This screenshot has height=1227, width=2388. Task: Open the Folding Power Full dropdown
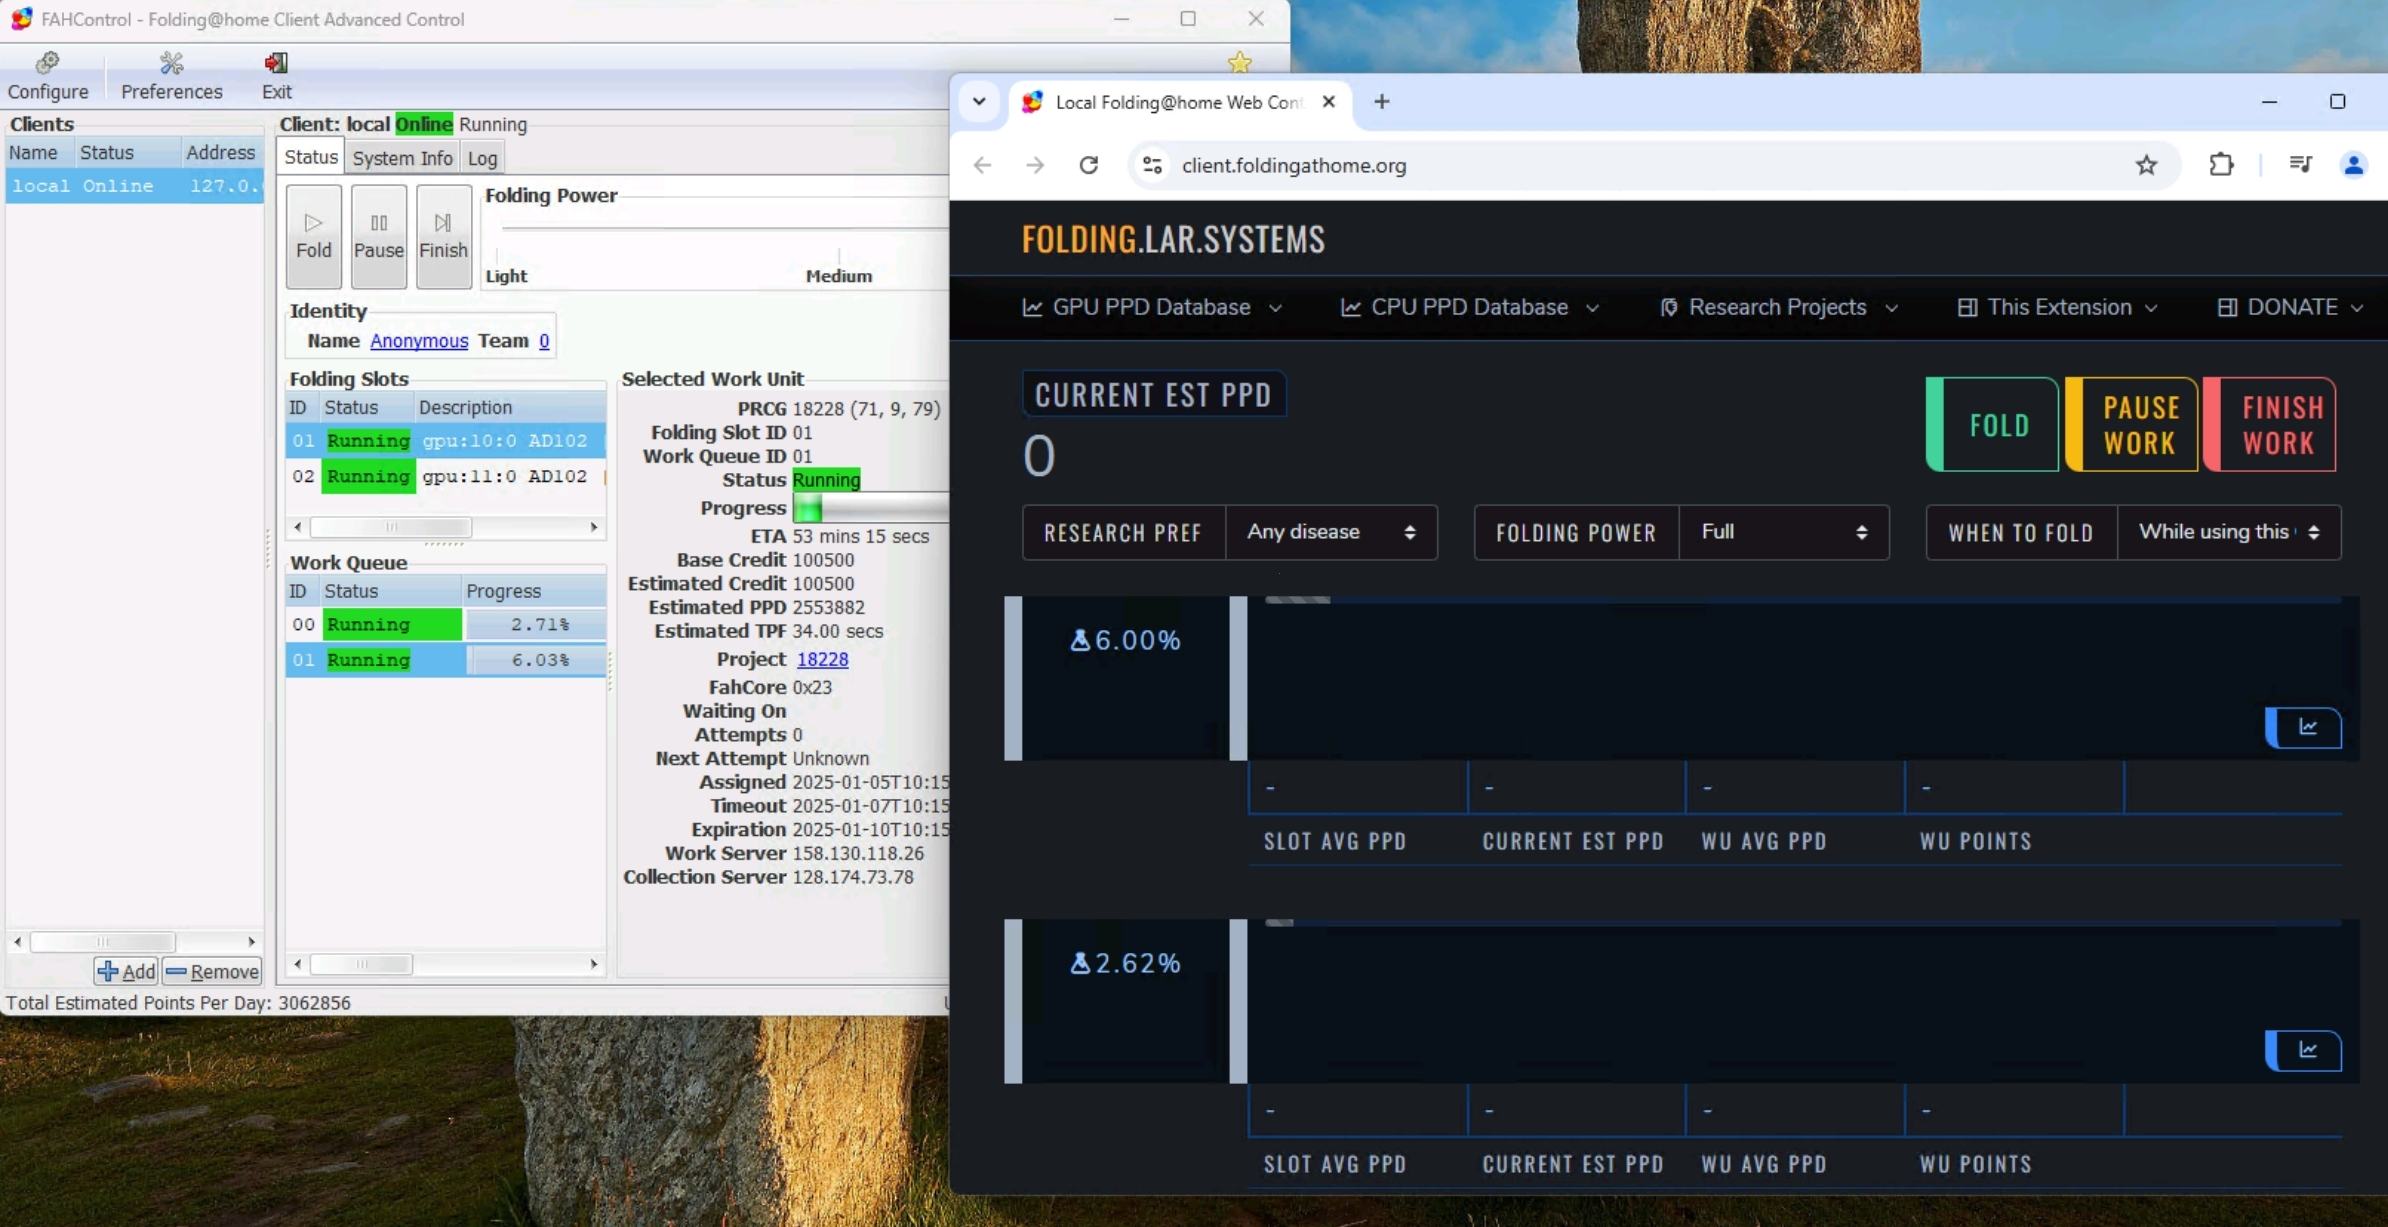click(1783, 532)
